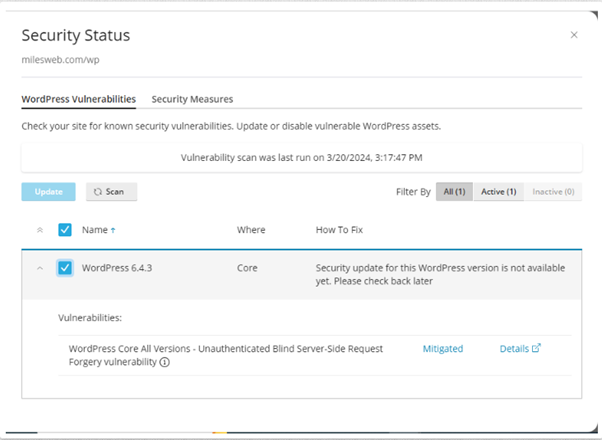This screenshot has height=440, width=602.
Task: Click the 'Security update... not available' message
Action: (440, 274)
